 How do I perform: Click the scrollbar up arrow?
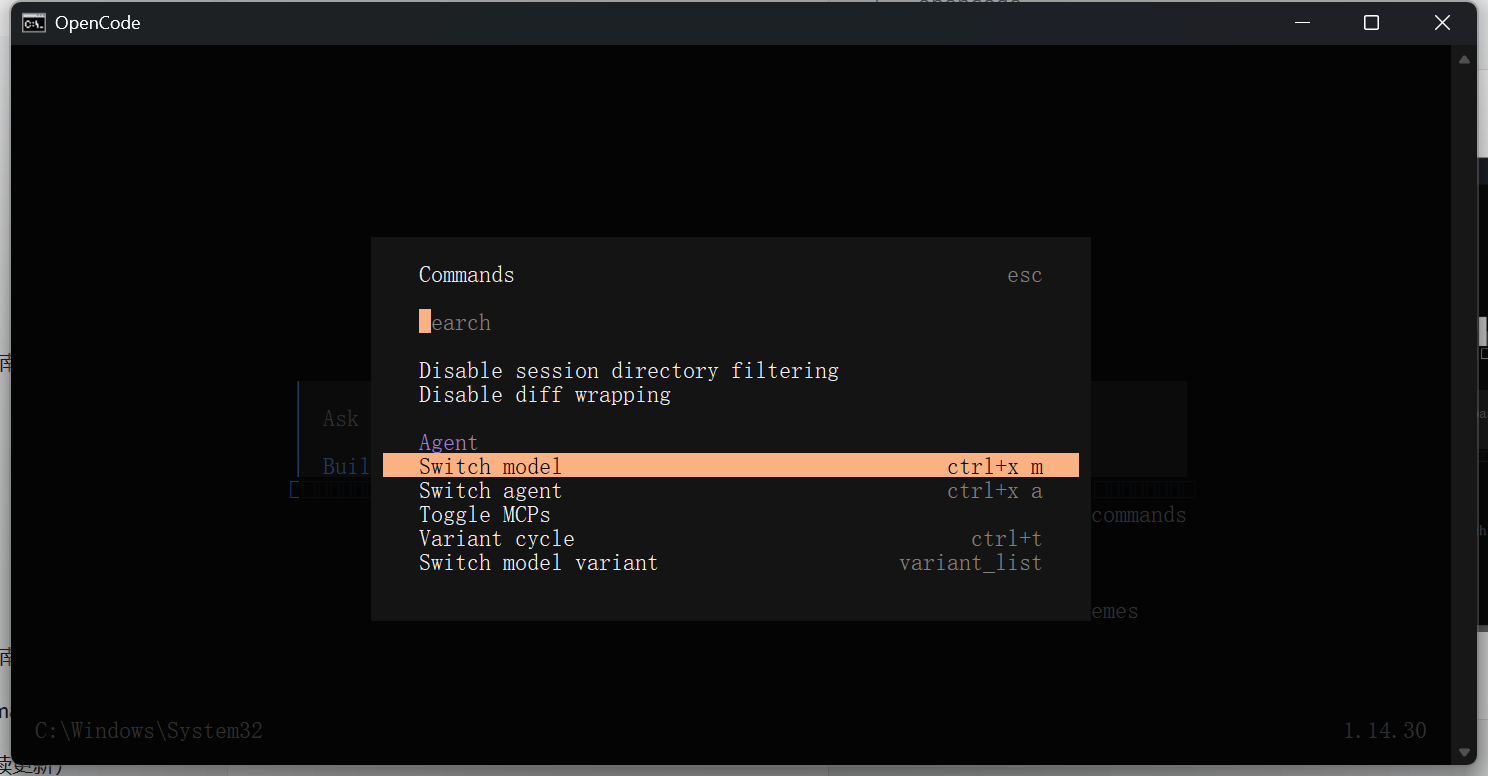click(1465, 59)
